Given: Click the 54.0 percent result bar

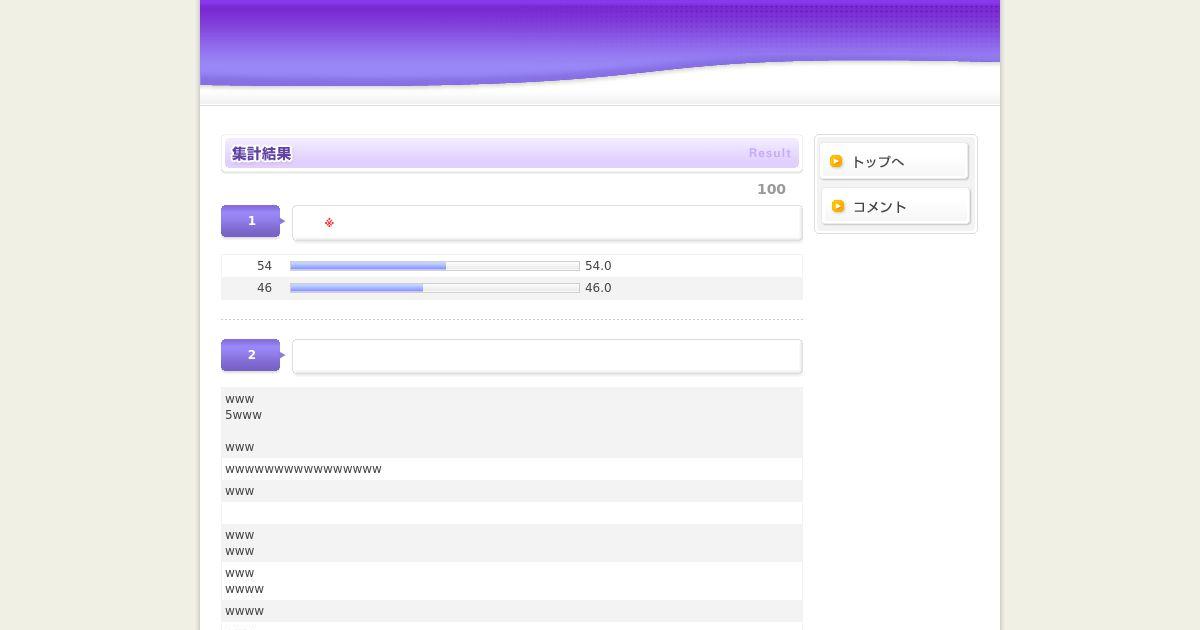Looking at the screenshot, I should coord(435,266).
